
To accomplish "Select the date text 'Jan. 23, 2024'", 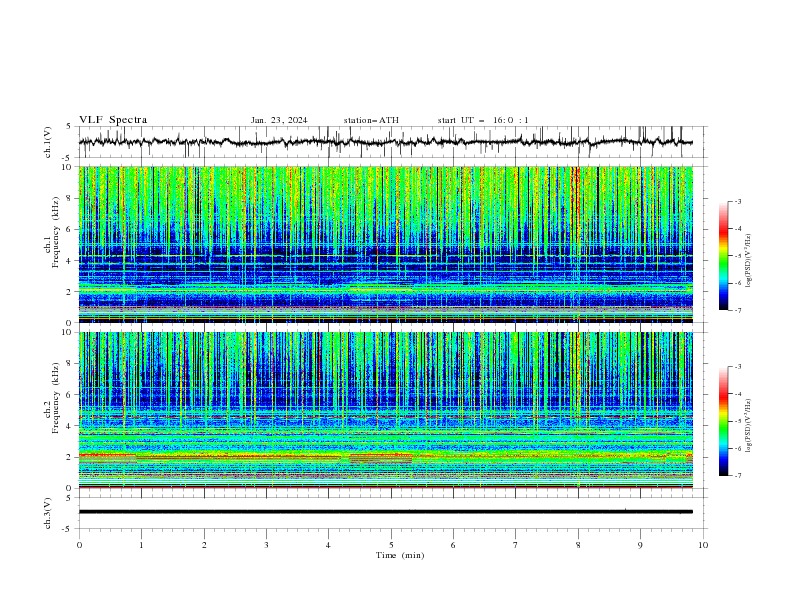I will tap(279, 120).
